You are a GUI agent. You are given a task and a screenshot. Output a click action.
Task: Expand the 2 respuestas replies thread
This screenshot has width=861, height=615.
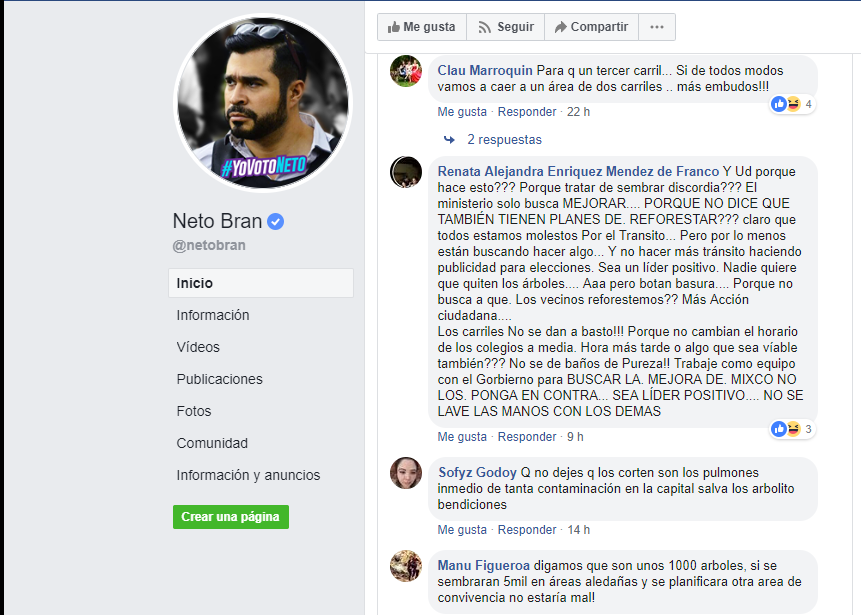(x=503, y=140)
